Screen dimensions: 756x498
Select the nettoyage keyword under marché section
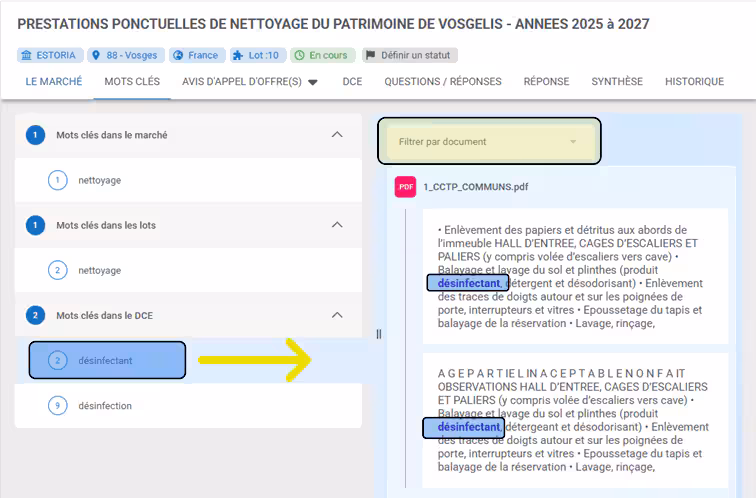[x=99, y=180]
